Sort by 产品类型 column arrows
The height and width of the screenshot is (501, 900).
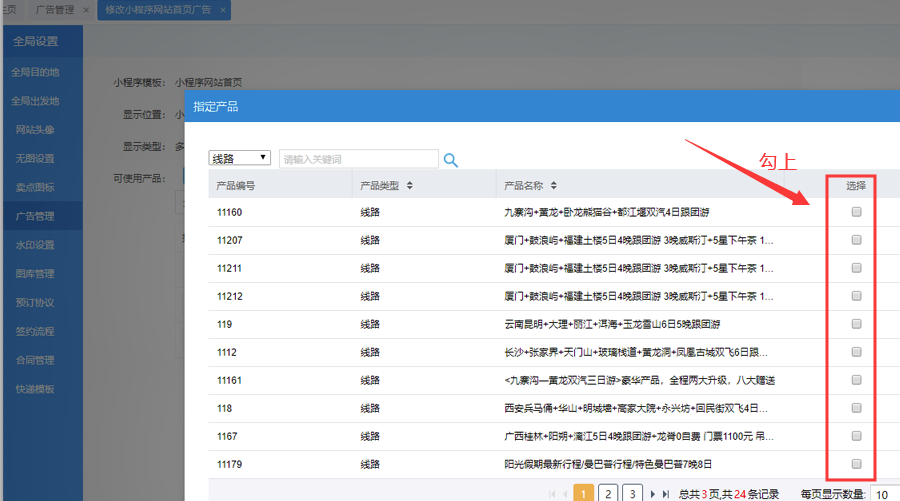(x=410, y=186)
